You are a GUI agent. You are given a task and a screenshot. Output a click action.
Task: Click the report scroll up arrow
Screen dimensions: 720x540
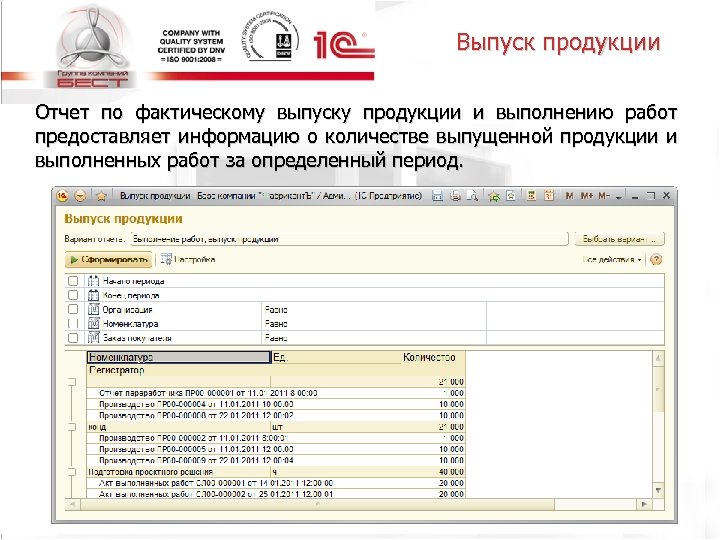coord(658,357)
